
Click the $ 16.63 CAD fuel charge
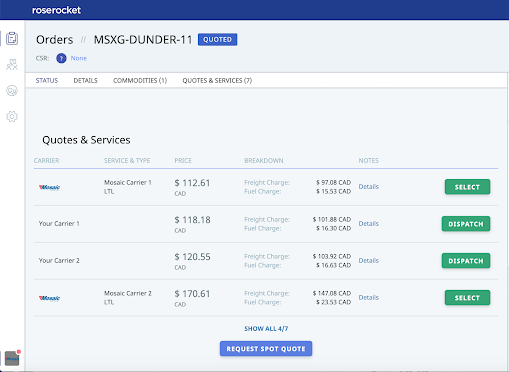pyautogui.click(x=333, y=266)
